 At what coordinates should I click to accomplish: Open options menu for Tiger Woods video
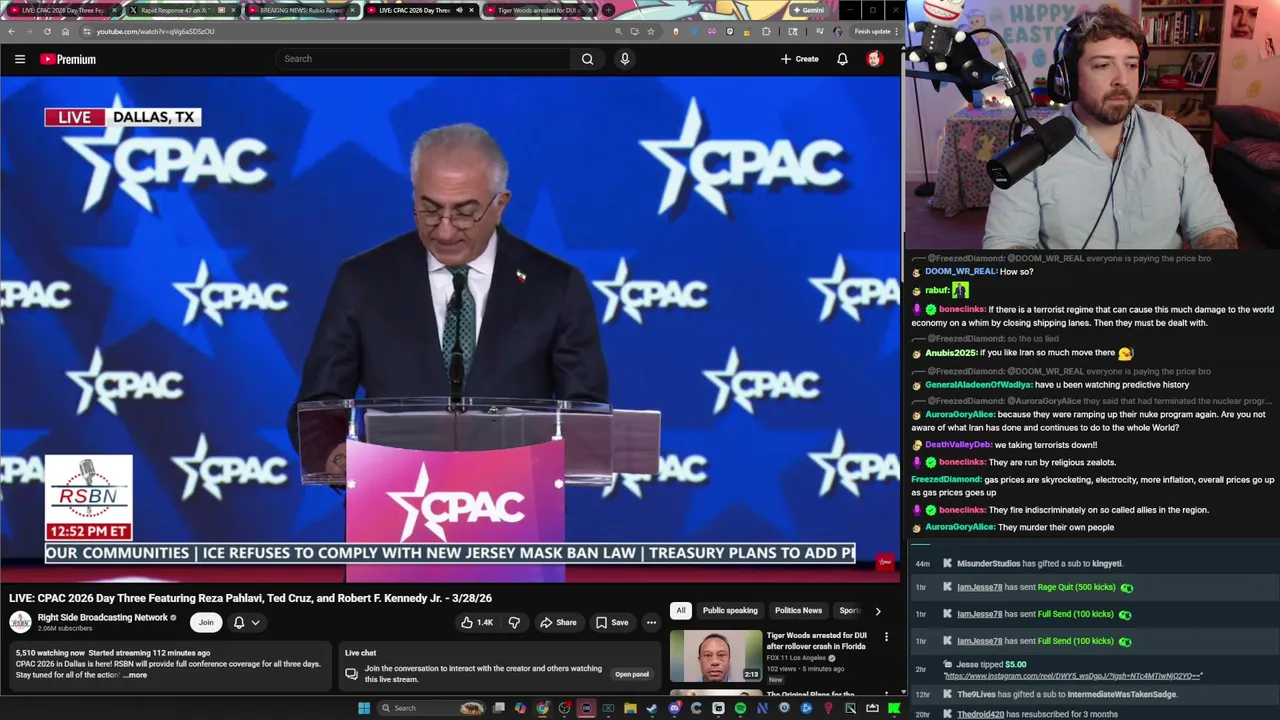(886, 637)
